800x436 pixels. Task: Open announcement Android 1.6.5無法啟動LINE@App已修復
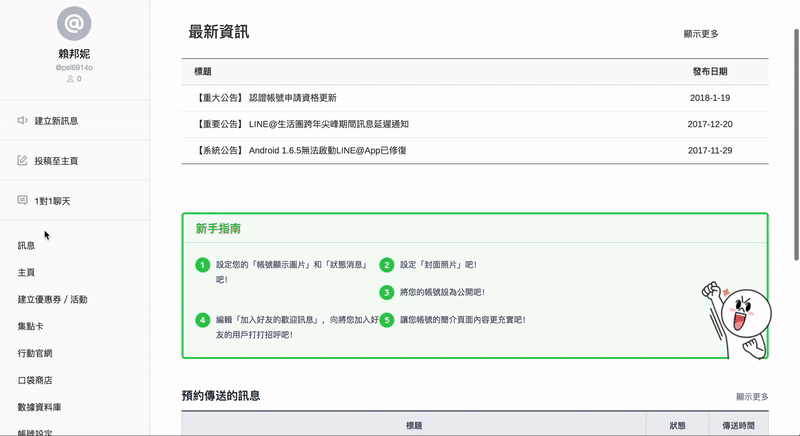pos(328,150)
